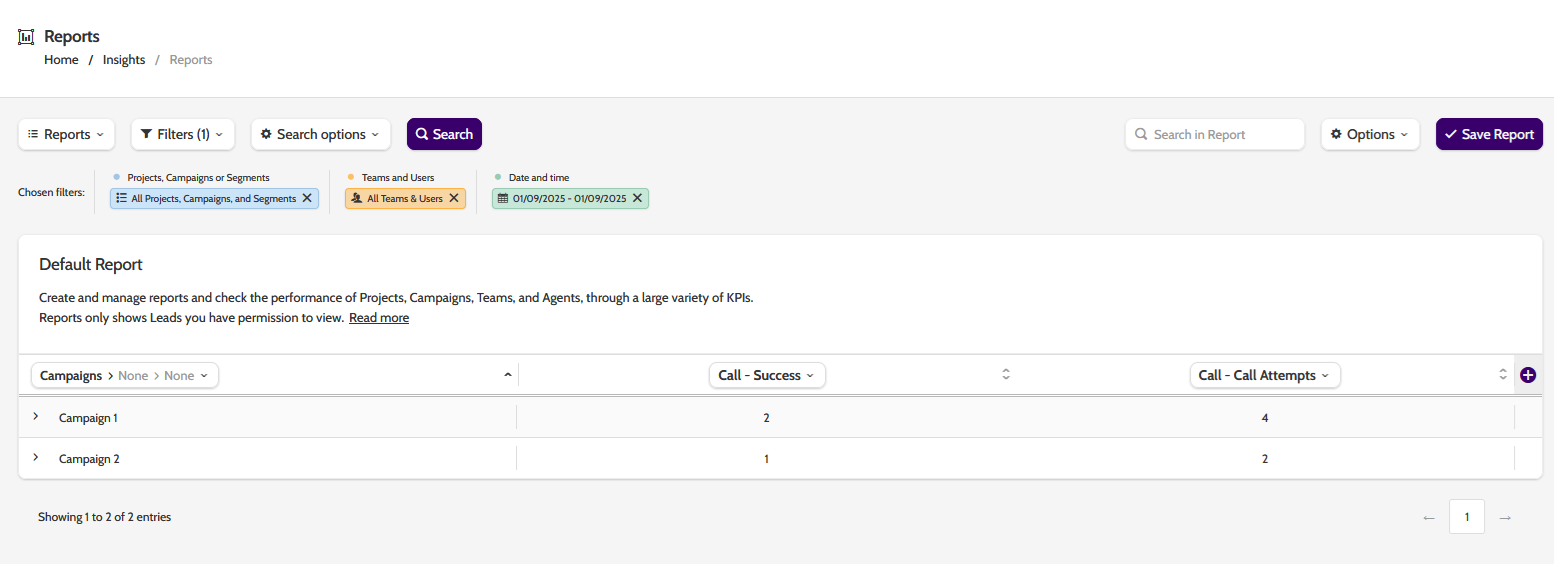This screenshot has width=1554, height=564.
Task: Remove the All Teams & Users filter
Action: click(454, 198)
